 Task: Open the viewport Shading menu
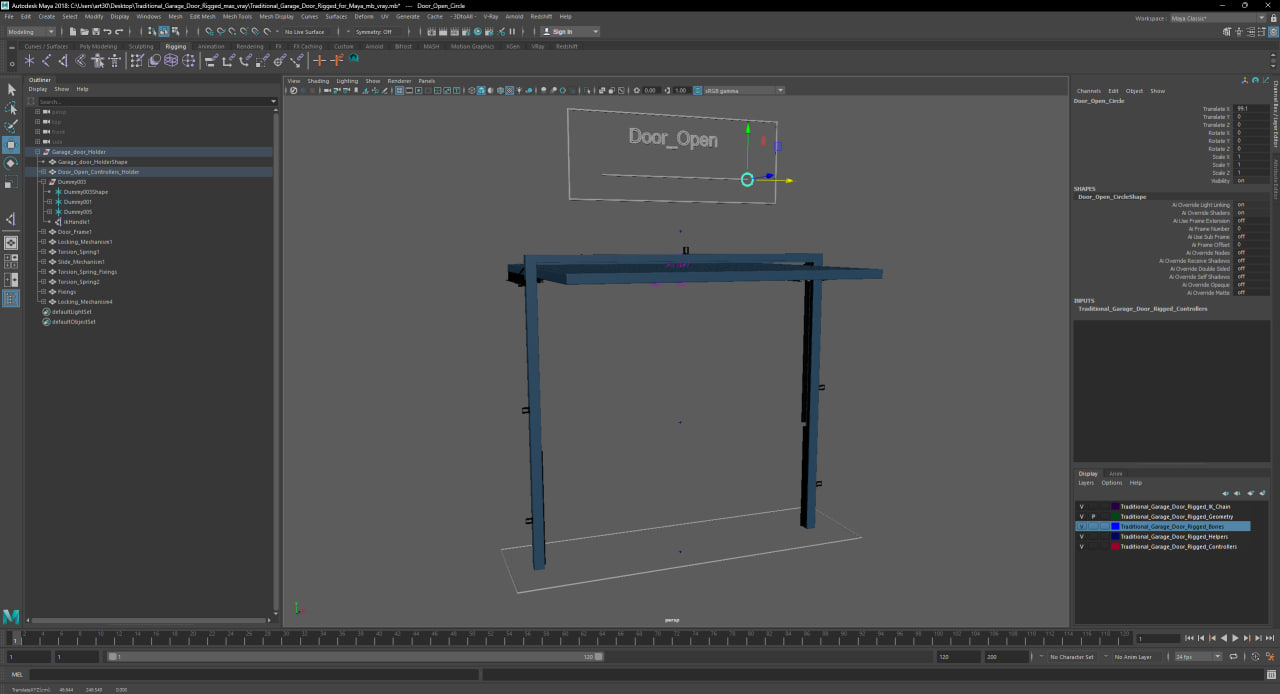(318, 81)
